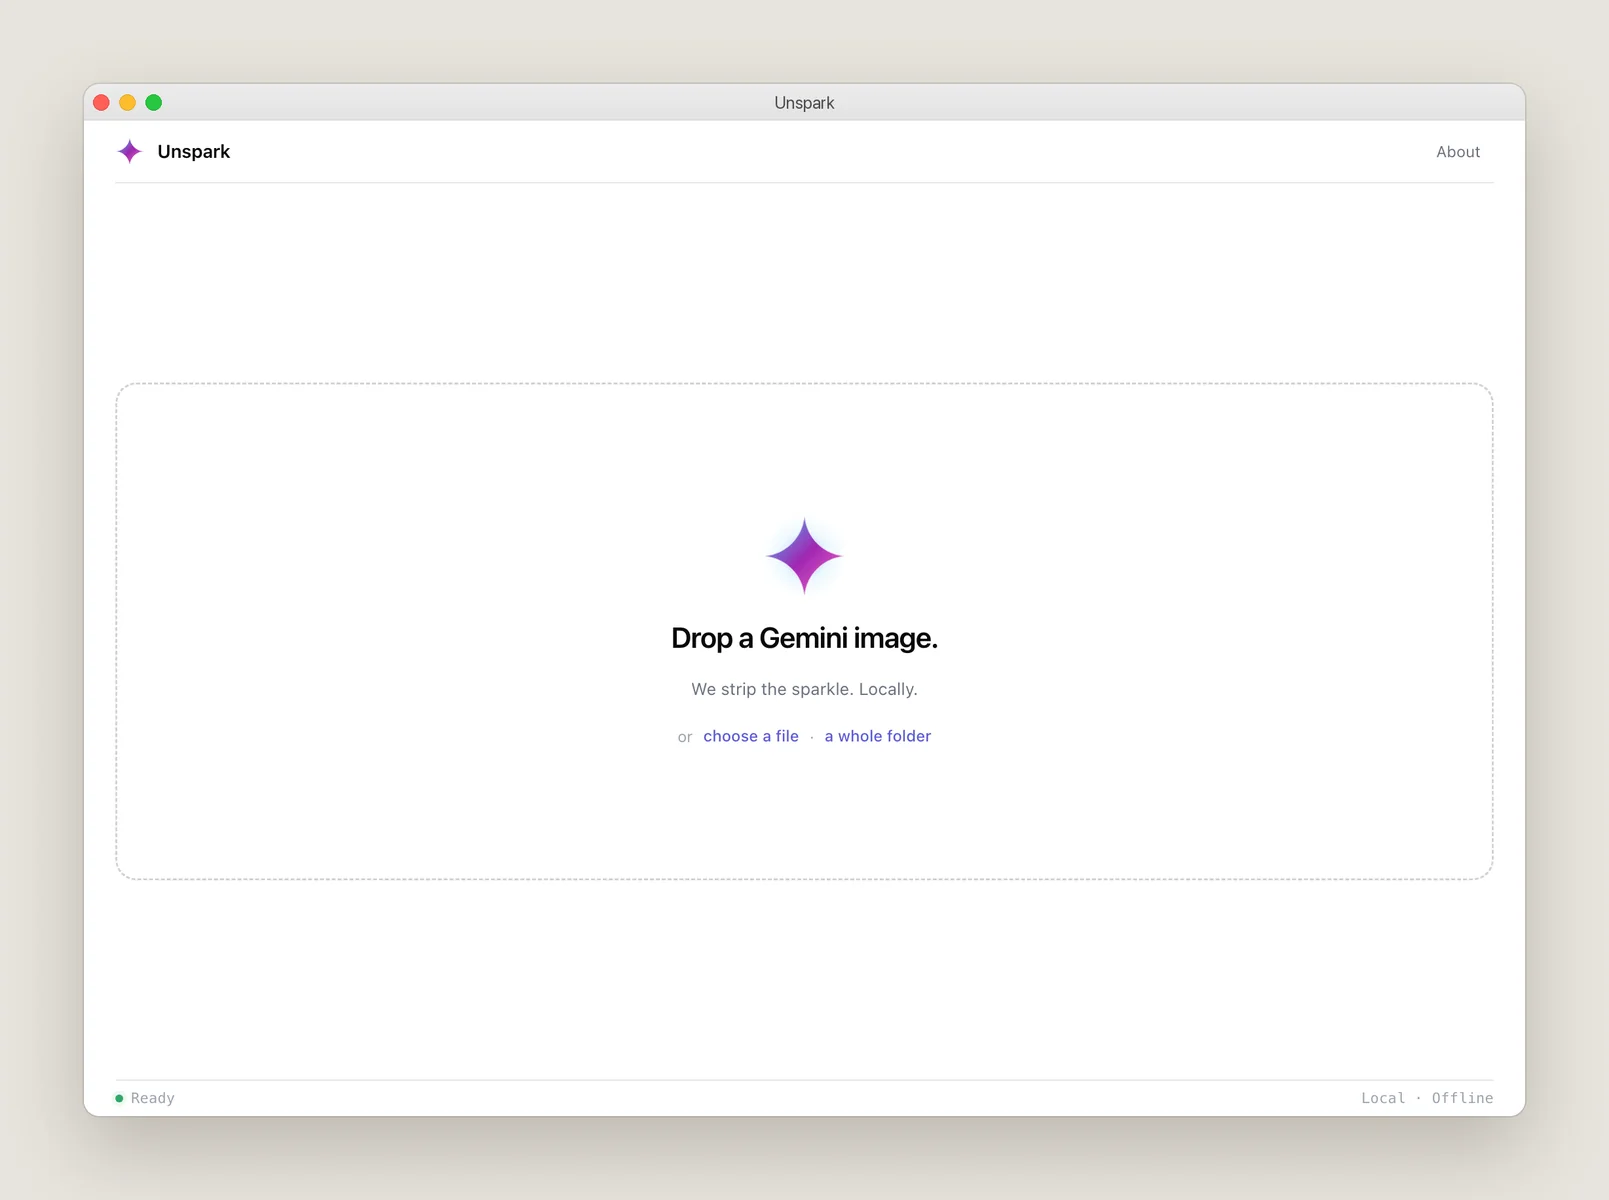Viewport: 1609px width, 1200px height.
Task: Click the large gradient sparkle in drop zone
Action: (x=804, y=556)
